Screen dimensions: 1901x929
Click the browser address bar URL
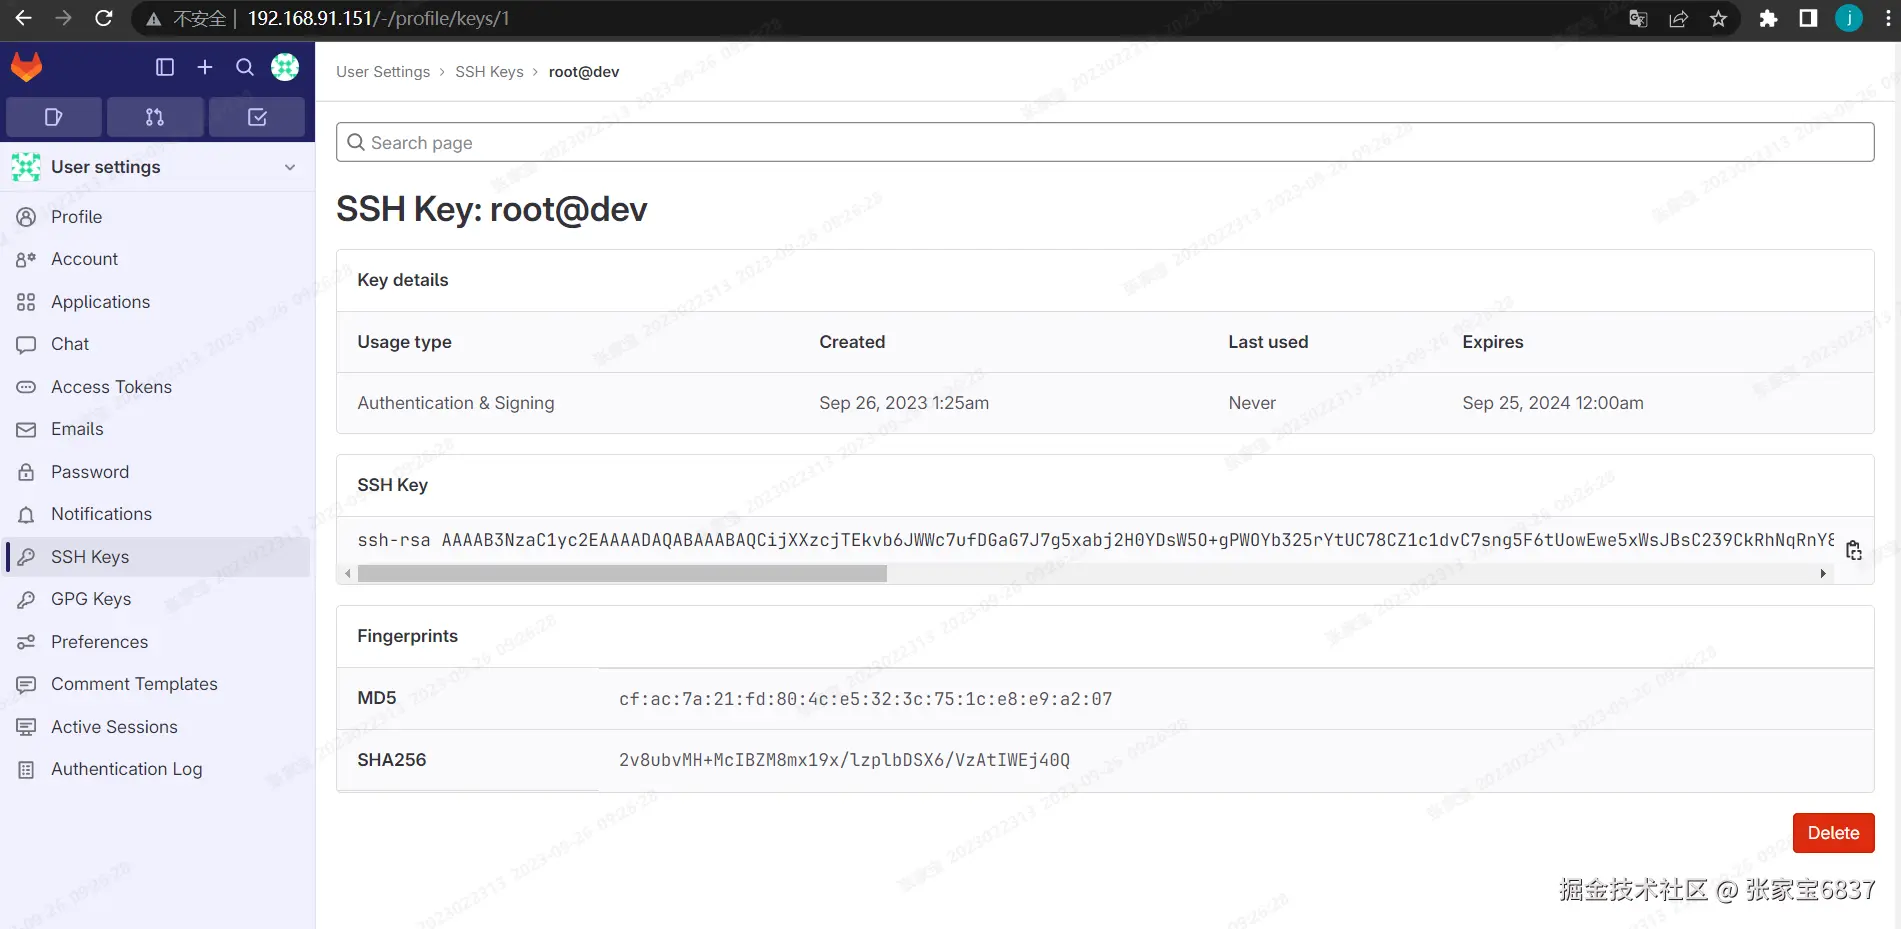[x=378, y=18]
